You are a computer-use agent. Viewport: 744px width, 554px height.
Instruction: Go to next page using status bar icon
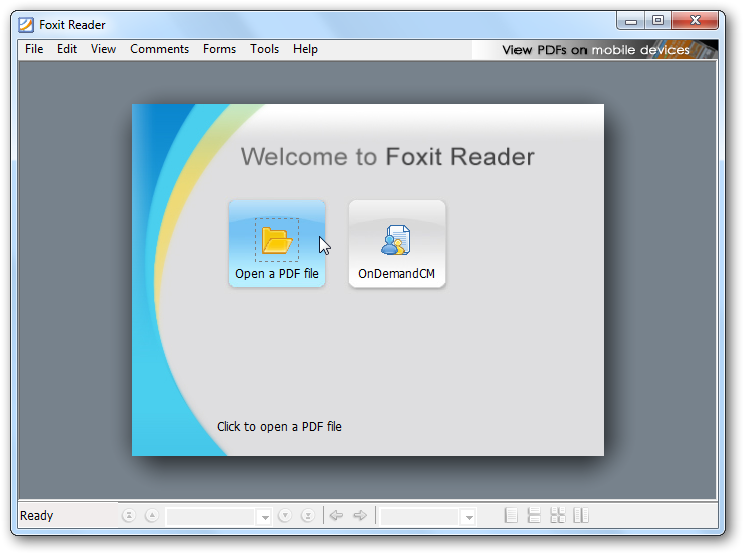click(285, 515)
